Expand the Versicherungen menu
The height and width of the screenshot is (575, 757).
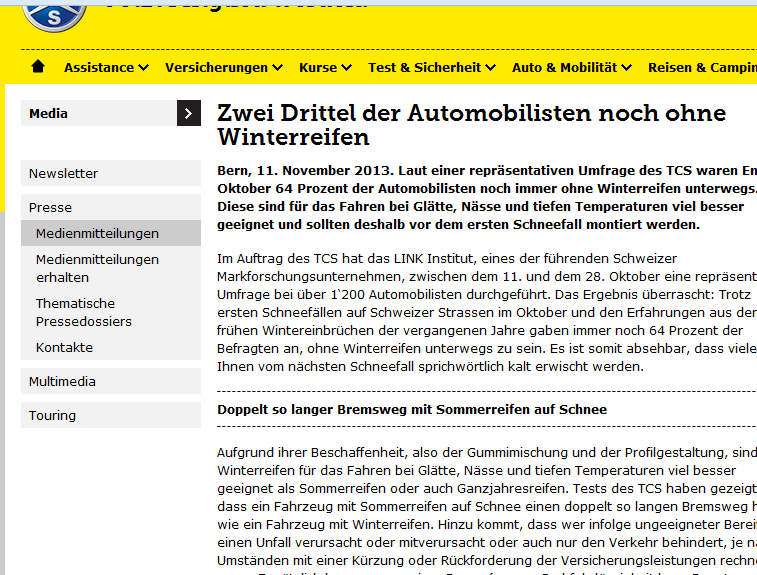[x=224, y=68]
